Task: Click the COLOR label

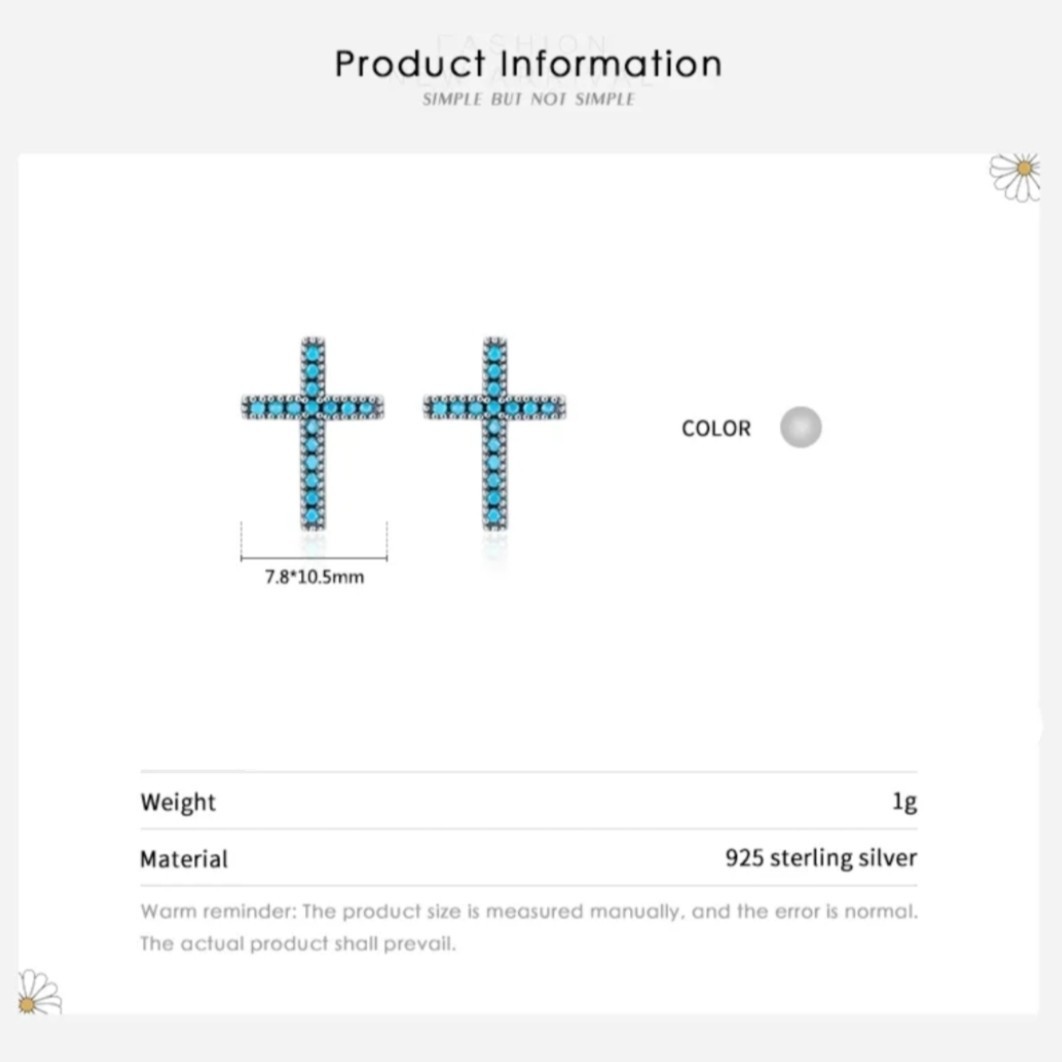Action: (716, 428)
